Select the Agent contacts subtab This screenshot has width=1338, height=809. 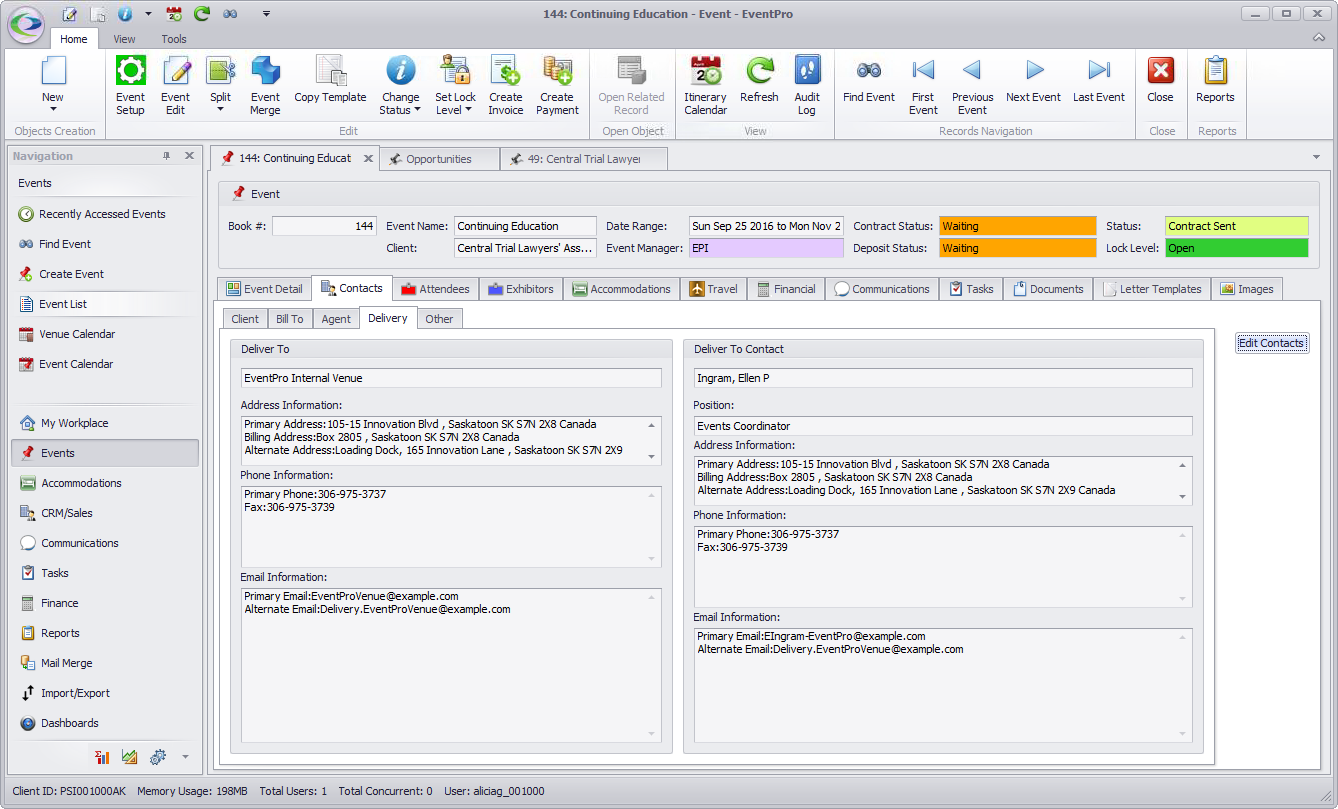coord(336,319)
